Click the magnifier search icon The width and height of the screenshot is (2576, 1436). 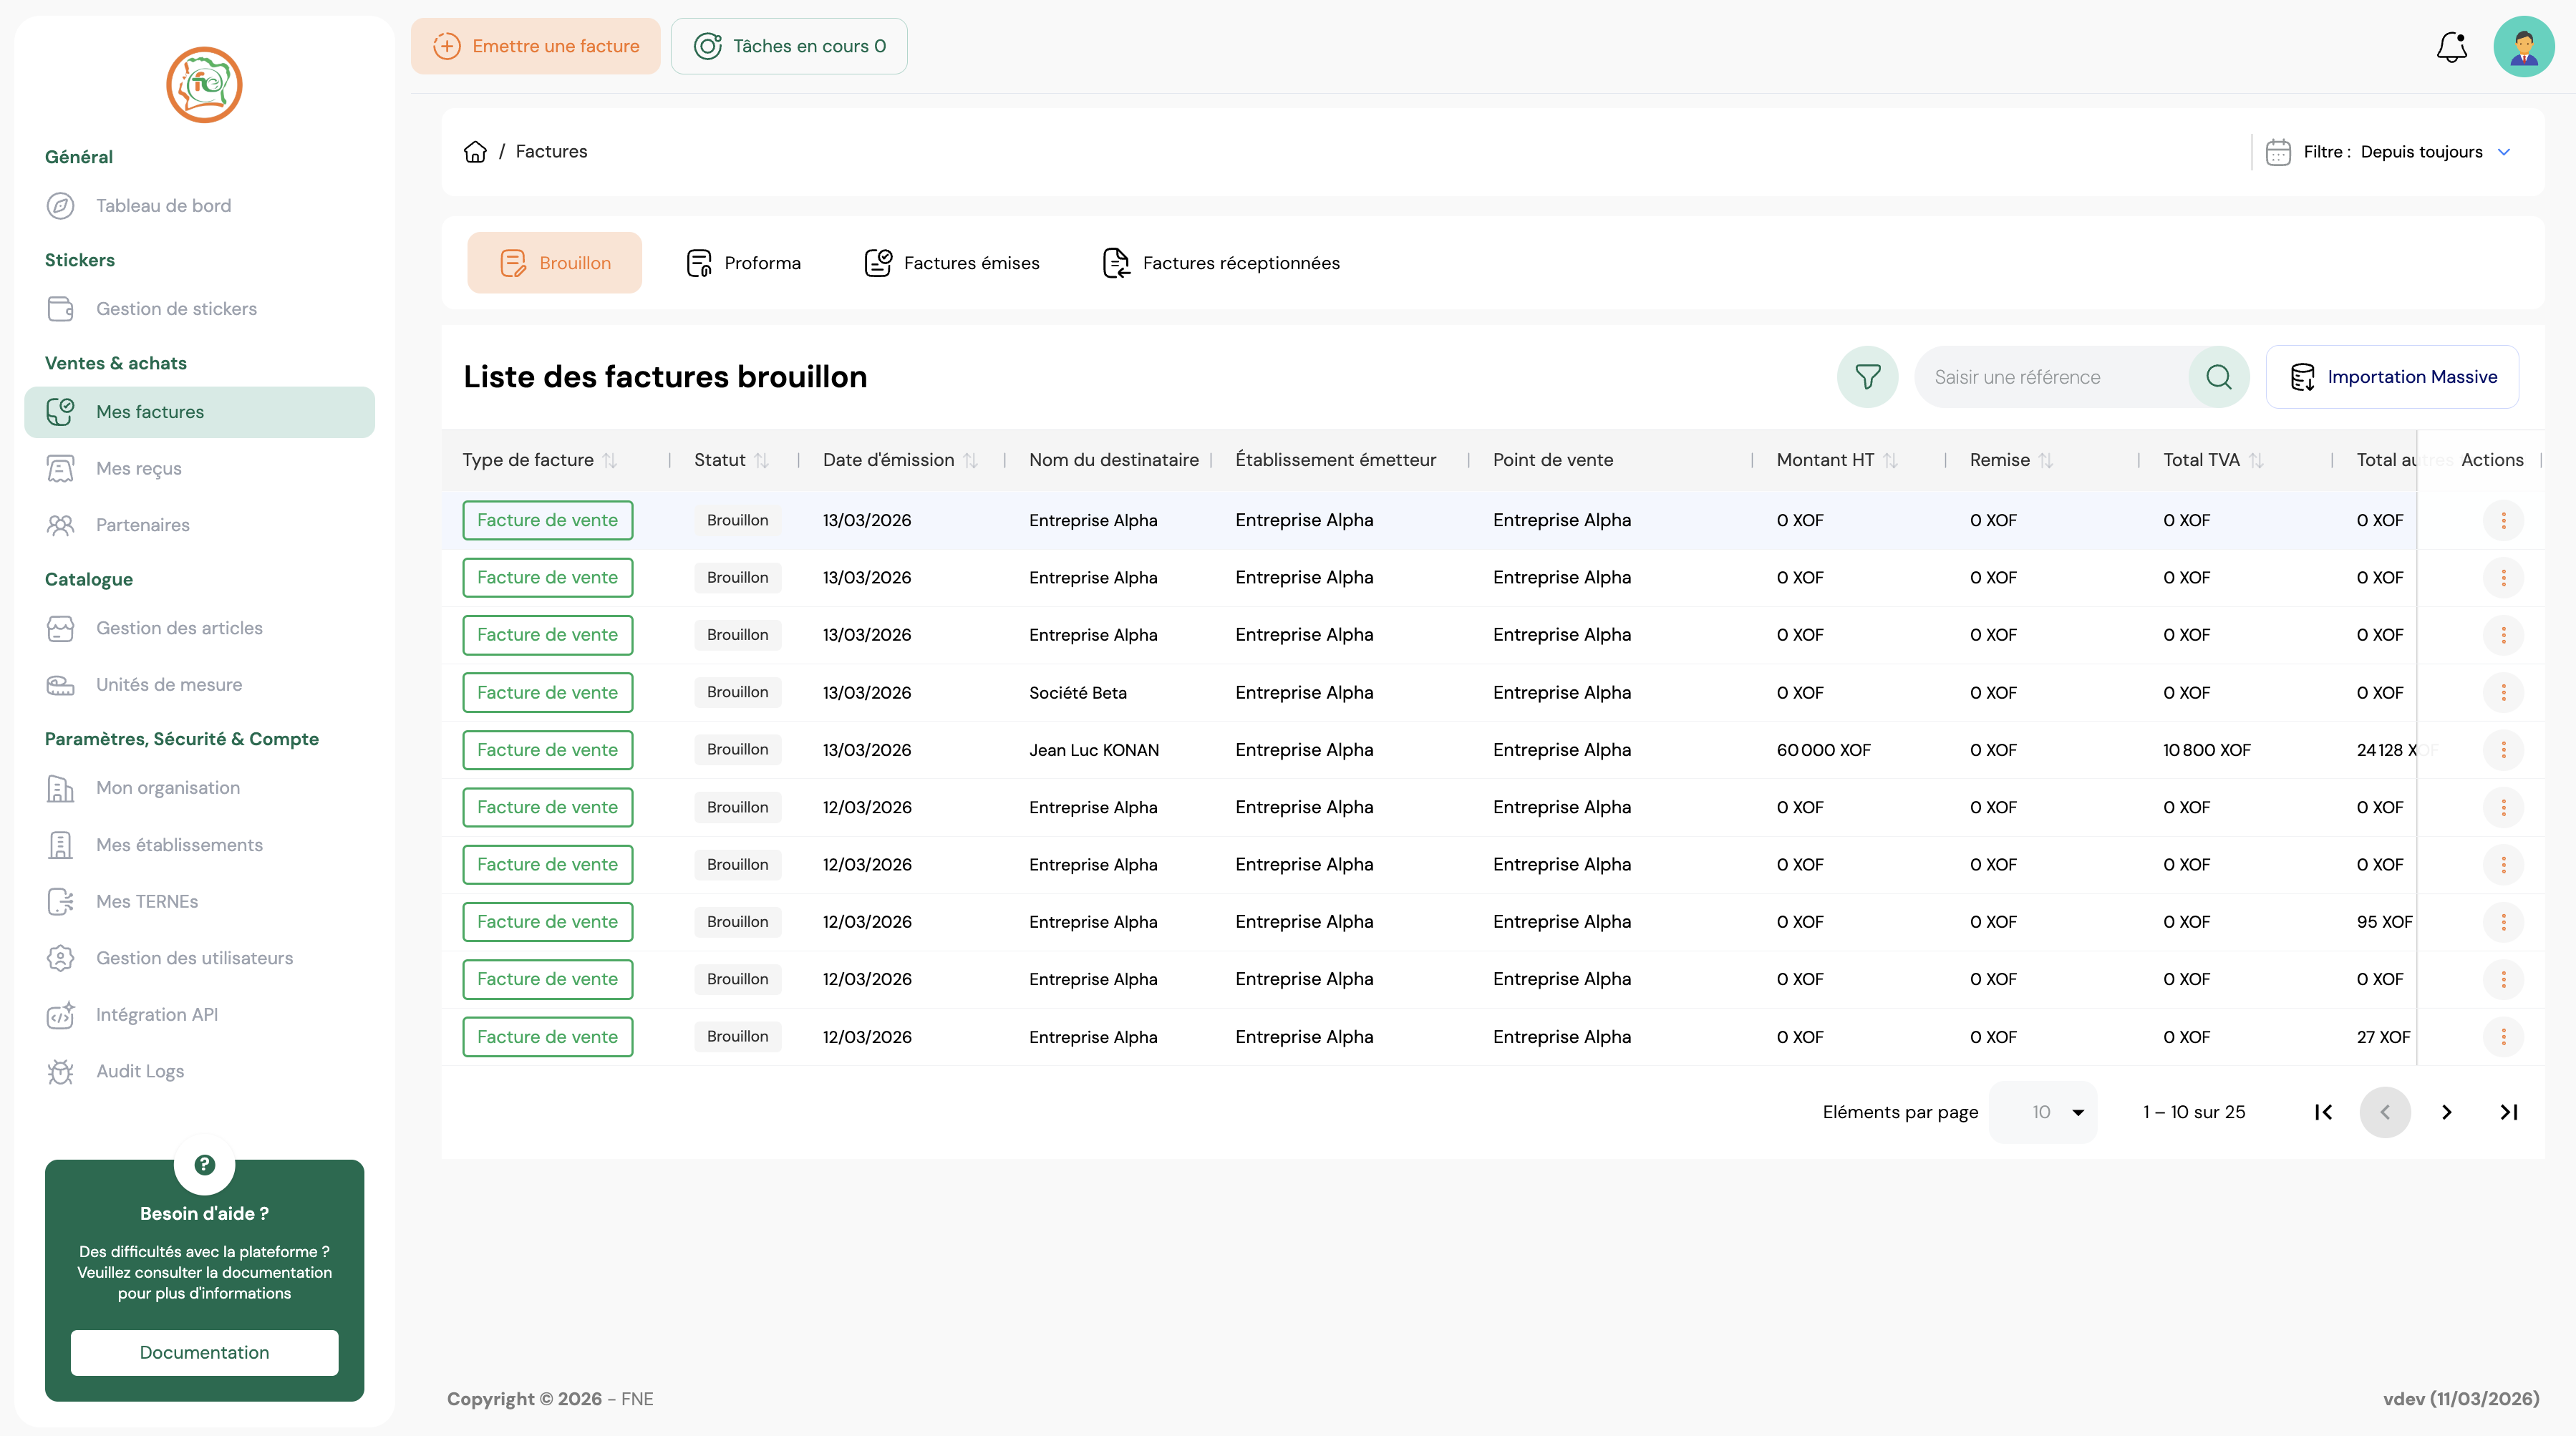(2218, 377)
